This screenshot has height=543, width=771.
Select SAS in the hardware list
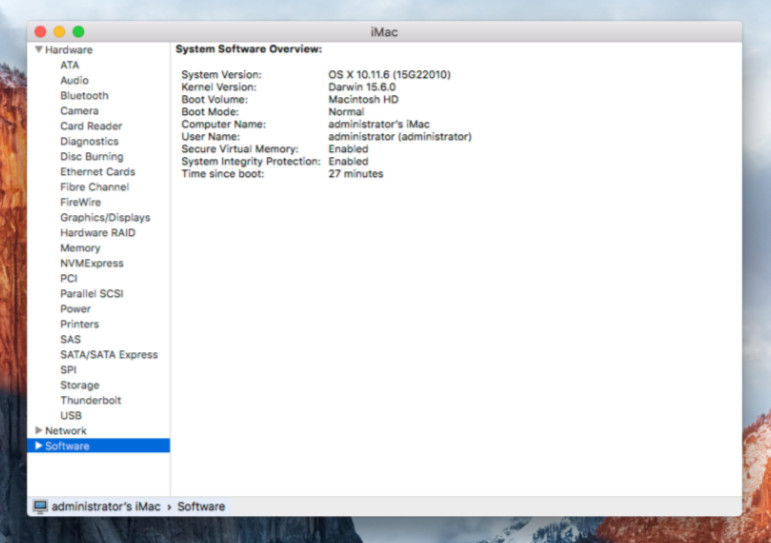tap(70, 339)
